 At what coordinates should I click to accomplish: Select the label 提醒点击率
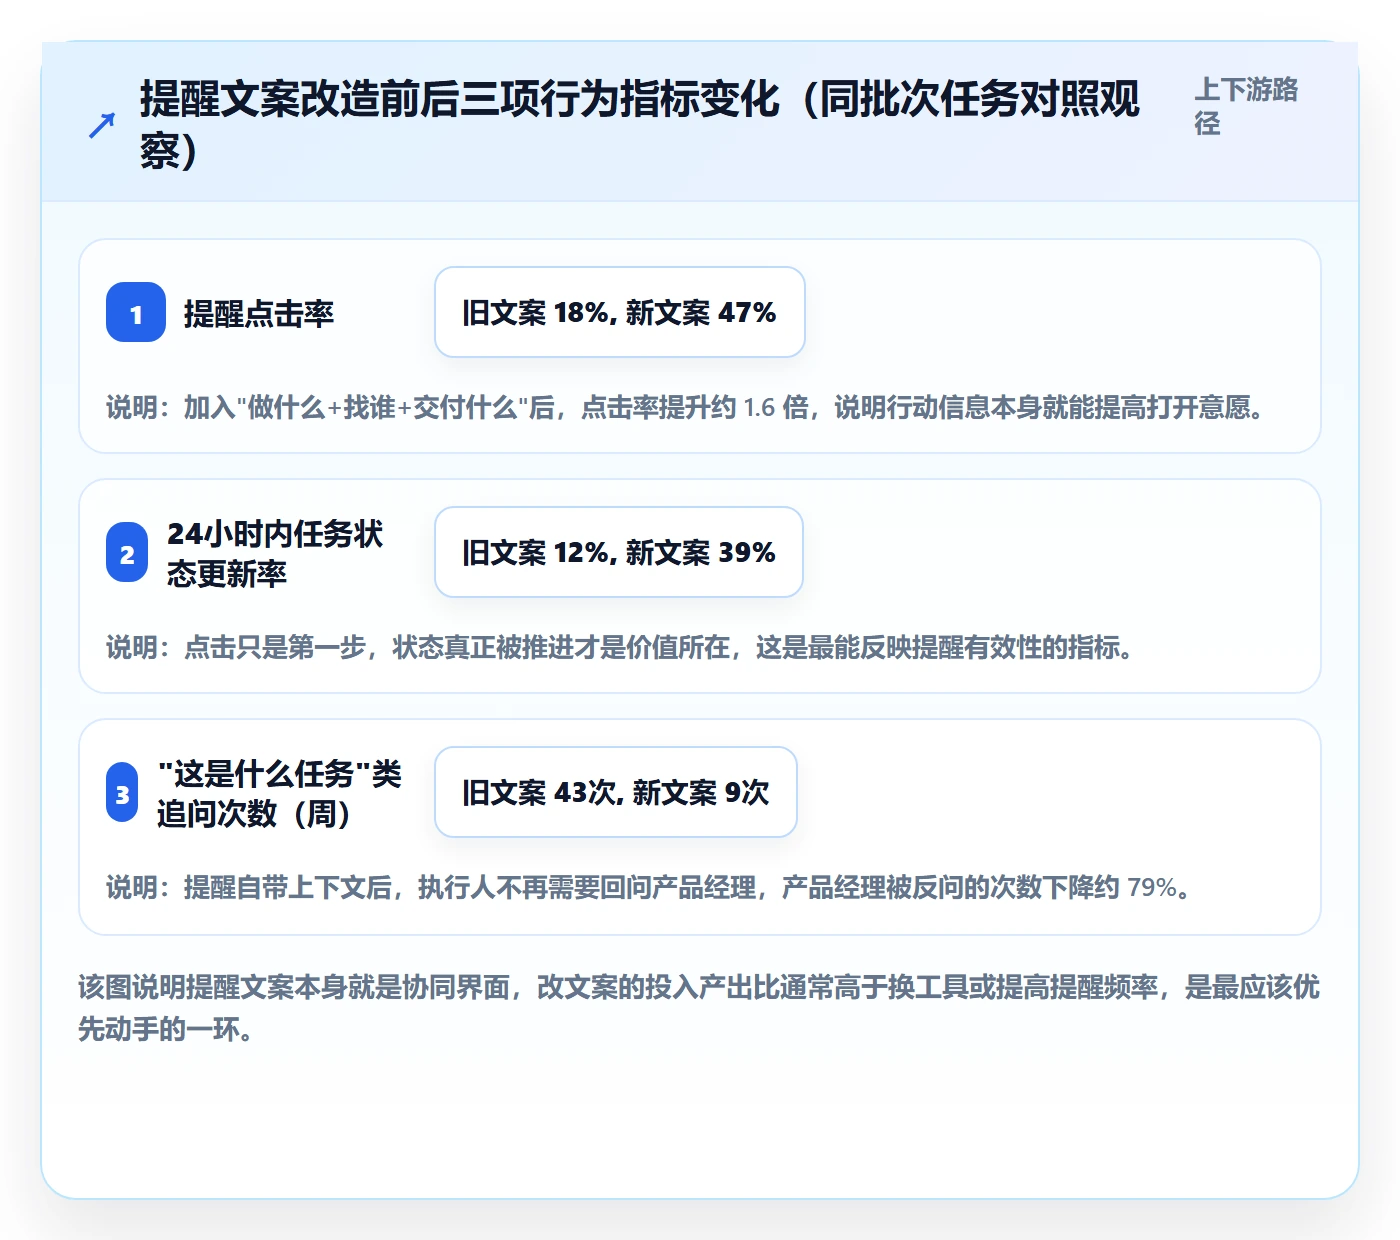pos(259,313)
